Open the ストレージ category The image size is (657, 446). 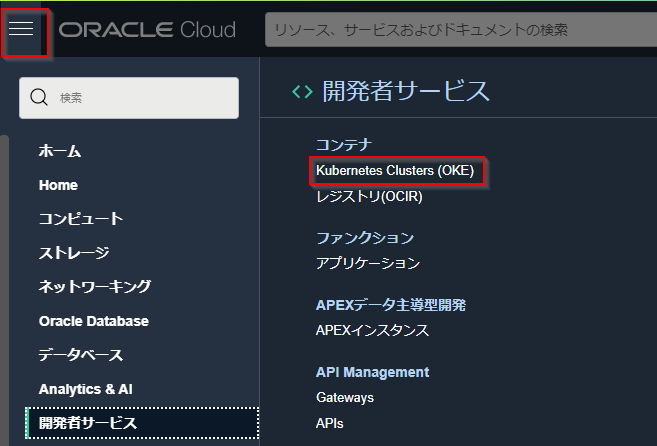74,253
